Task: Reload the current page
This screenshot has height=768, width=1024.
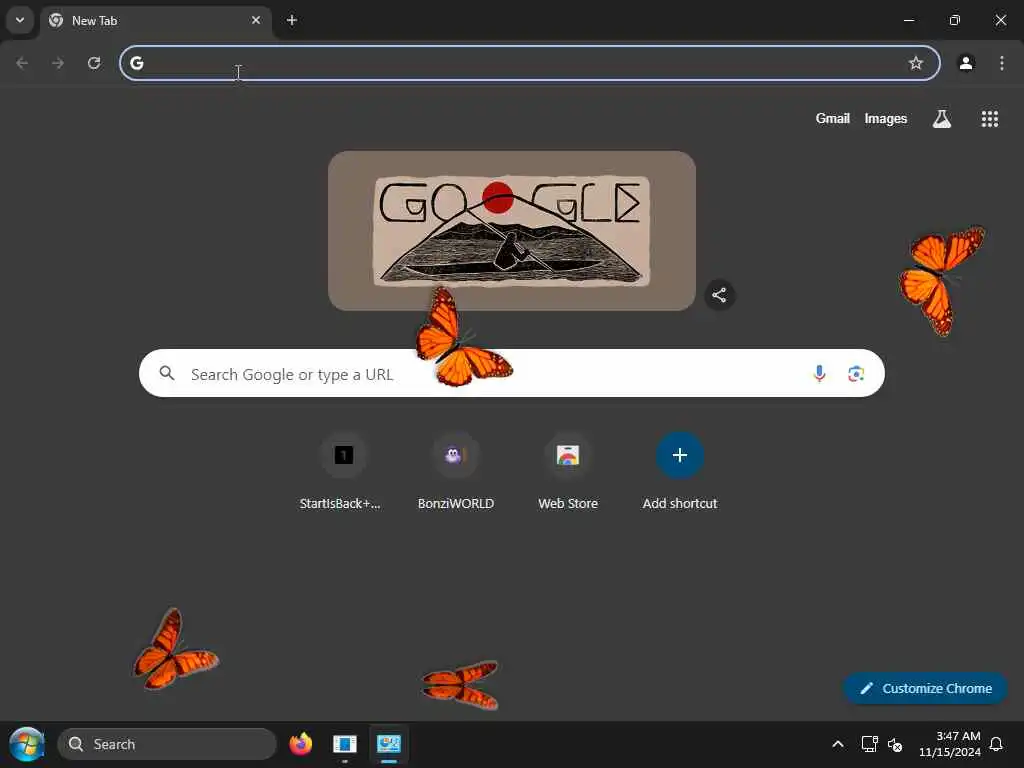Action: tap(94, 63)
